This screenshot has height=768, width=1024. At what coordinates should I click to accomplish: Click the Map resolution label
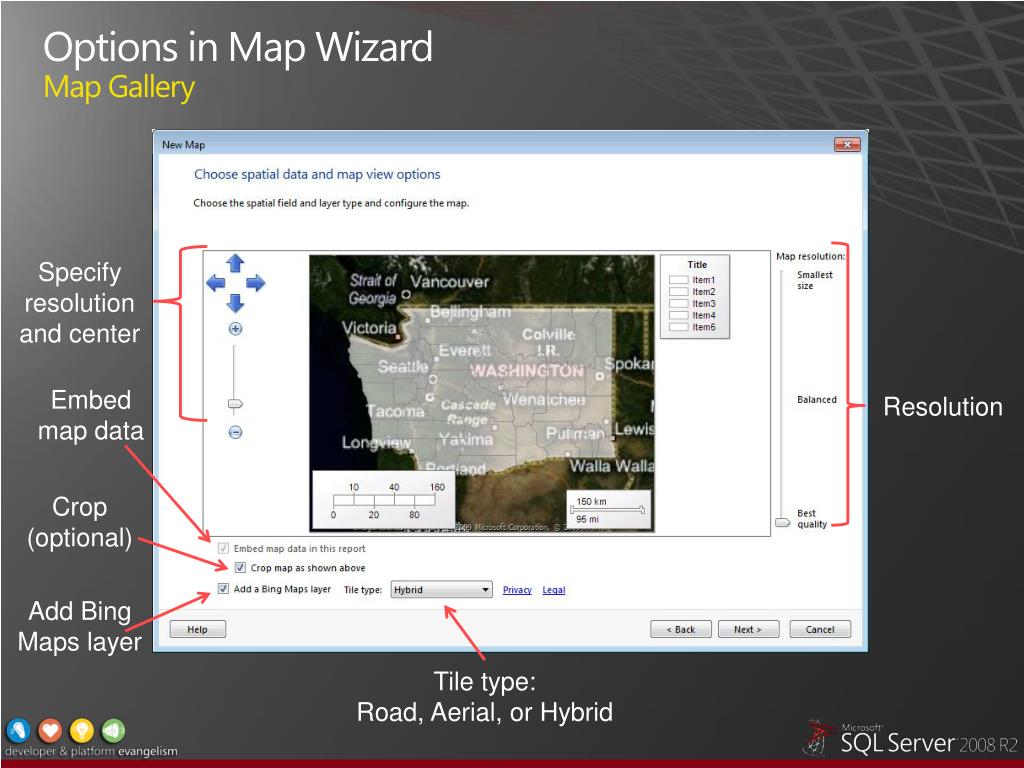[x=810, y=256]
